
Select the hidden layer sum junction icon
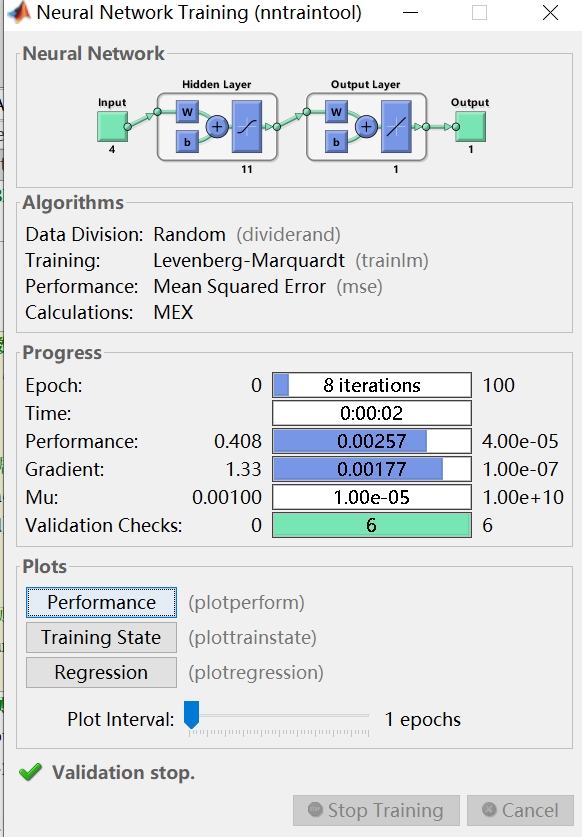point(217,127)
